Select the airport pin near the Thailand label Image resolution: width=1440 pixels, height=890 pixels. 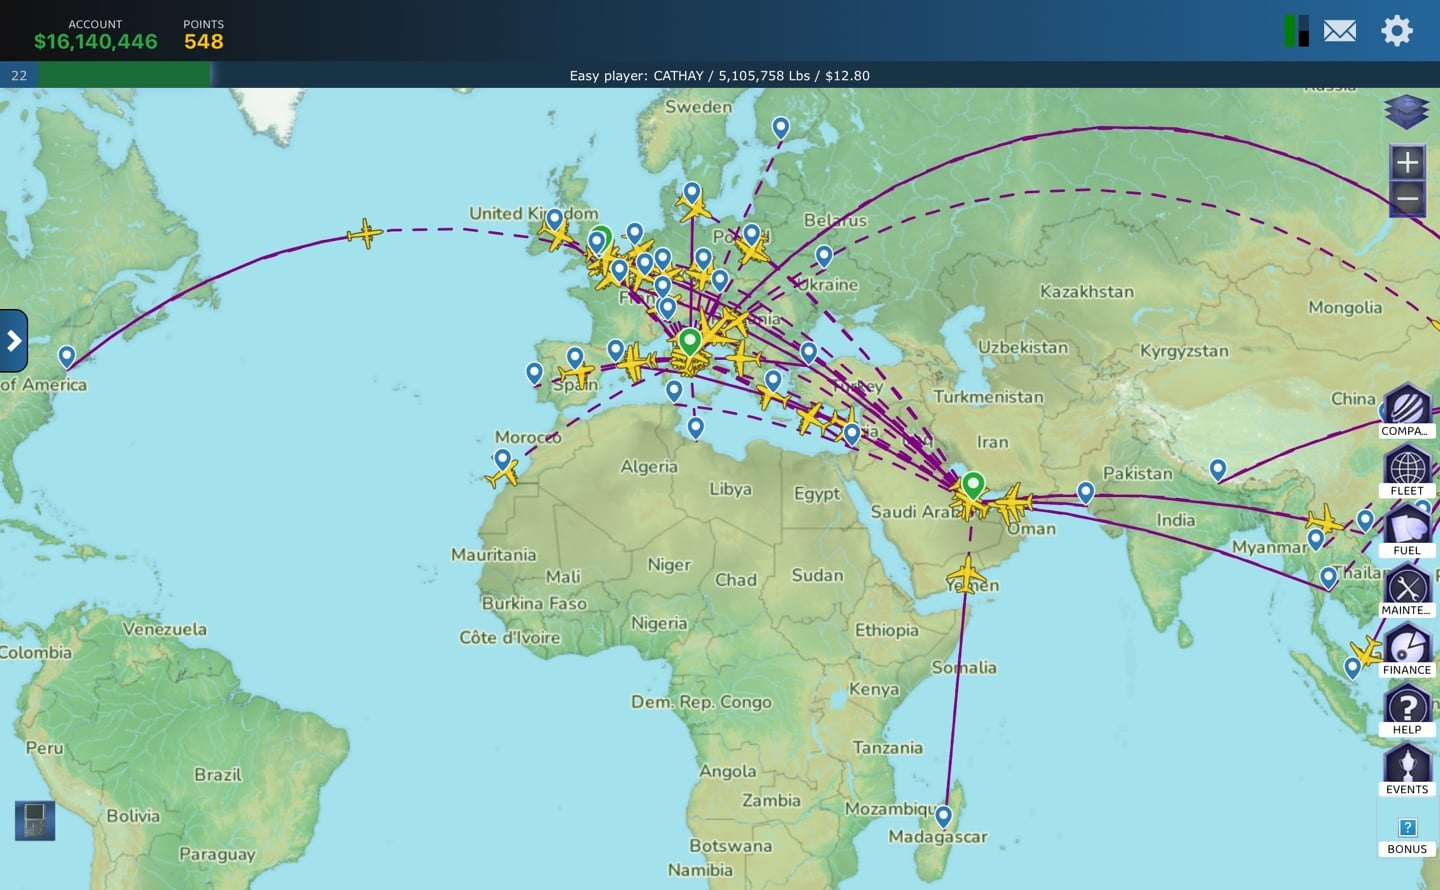click(1329, 578)
